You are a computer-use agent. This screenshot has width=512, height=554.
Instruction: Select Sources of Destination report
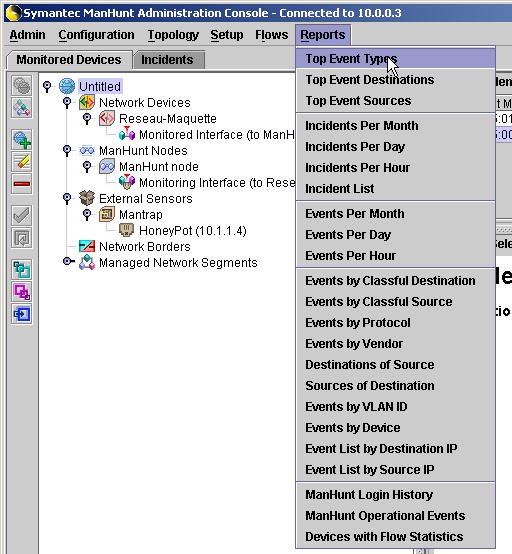pyautogui.click(x=395, y=385)
